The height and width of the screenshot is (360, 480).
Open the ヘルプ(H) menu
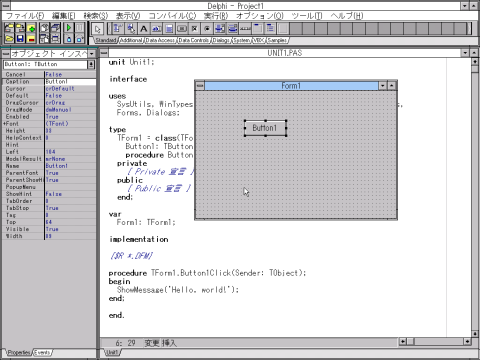347,16
